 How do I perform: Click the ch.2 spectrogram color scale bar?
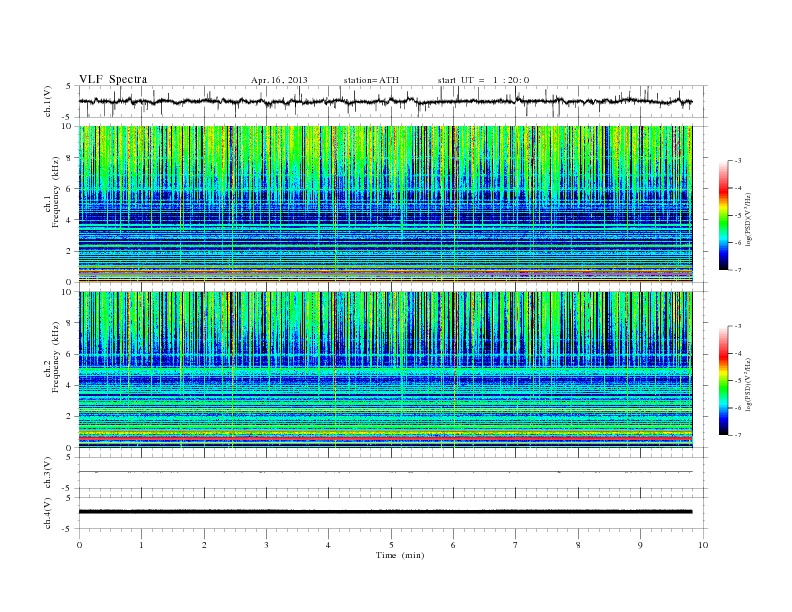click(723, 380)
